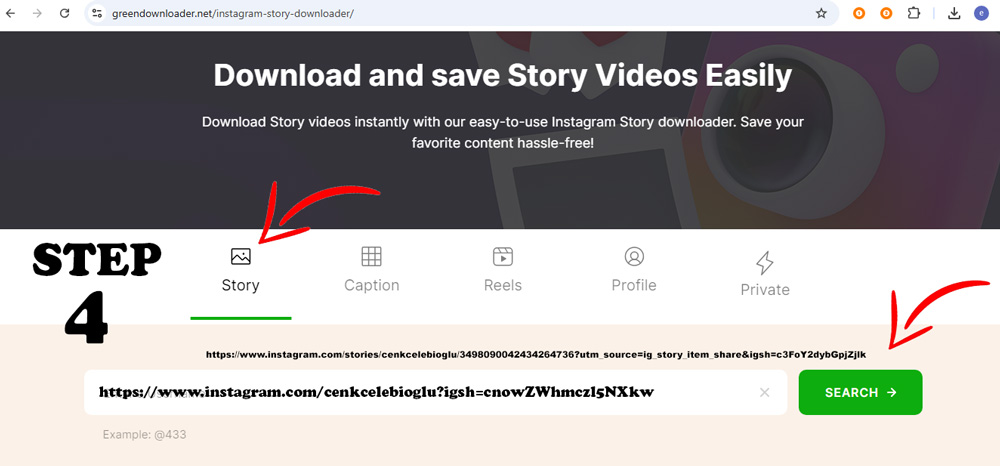This screenshot has height=466, width=1000.
Task: Click the Story picture icon
Action: click(x=240, y=256)
